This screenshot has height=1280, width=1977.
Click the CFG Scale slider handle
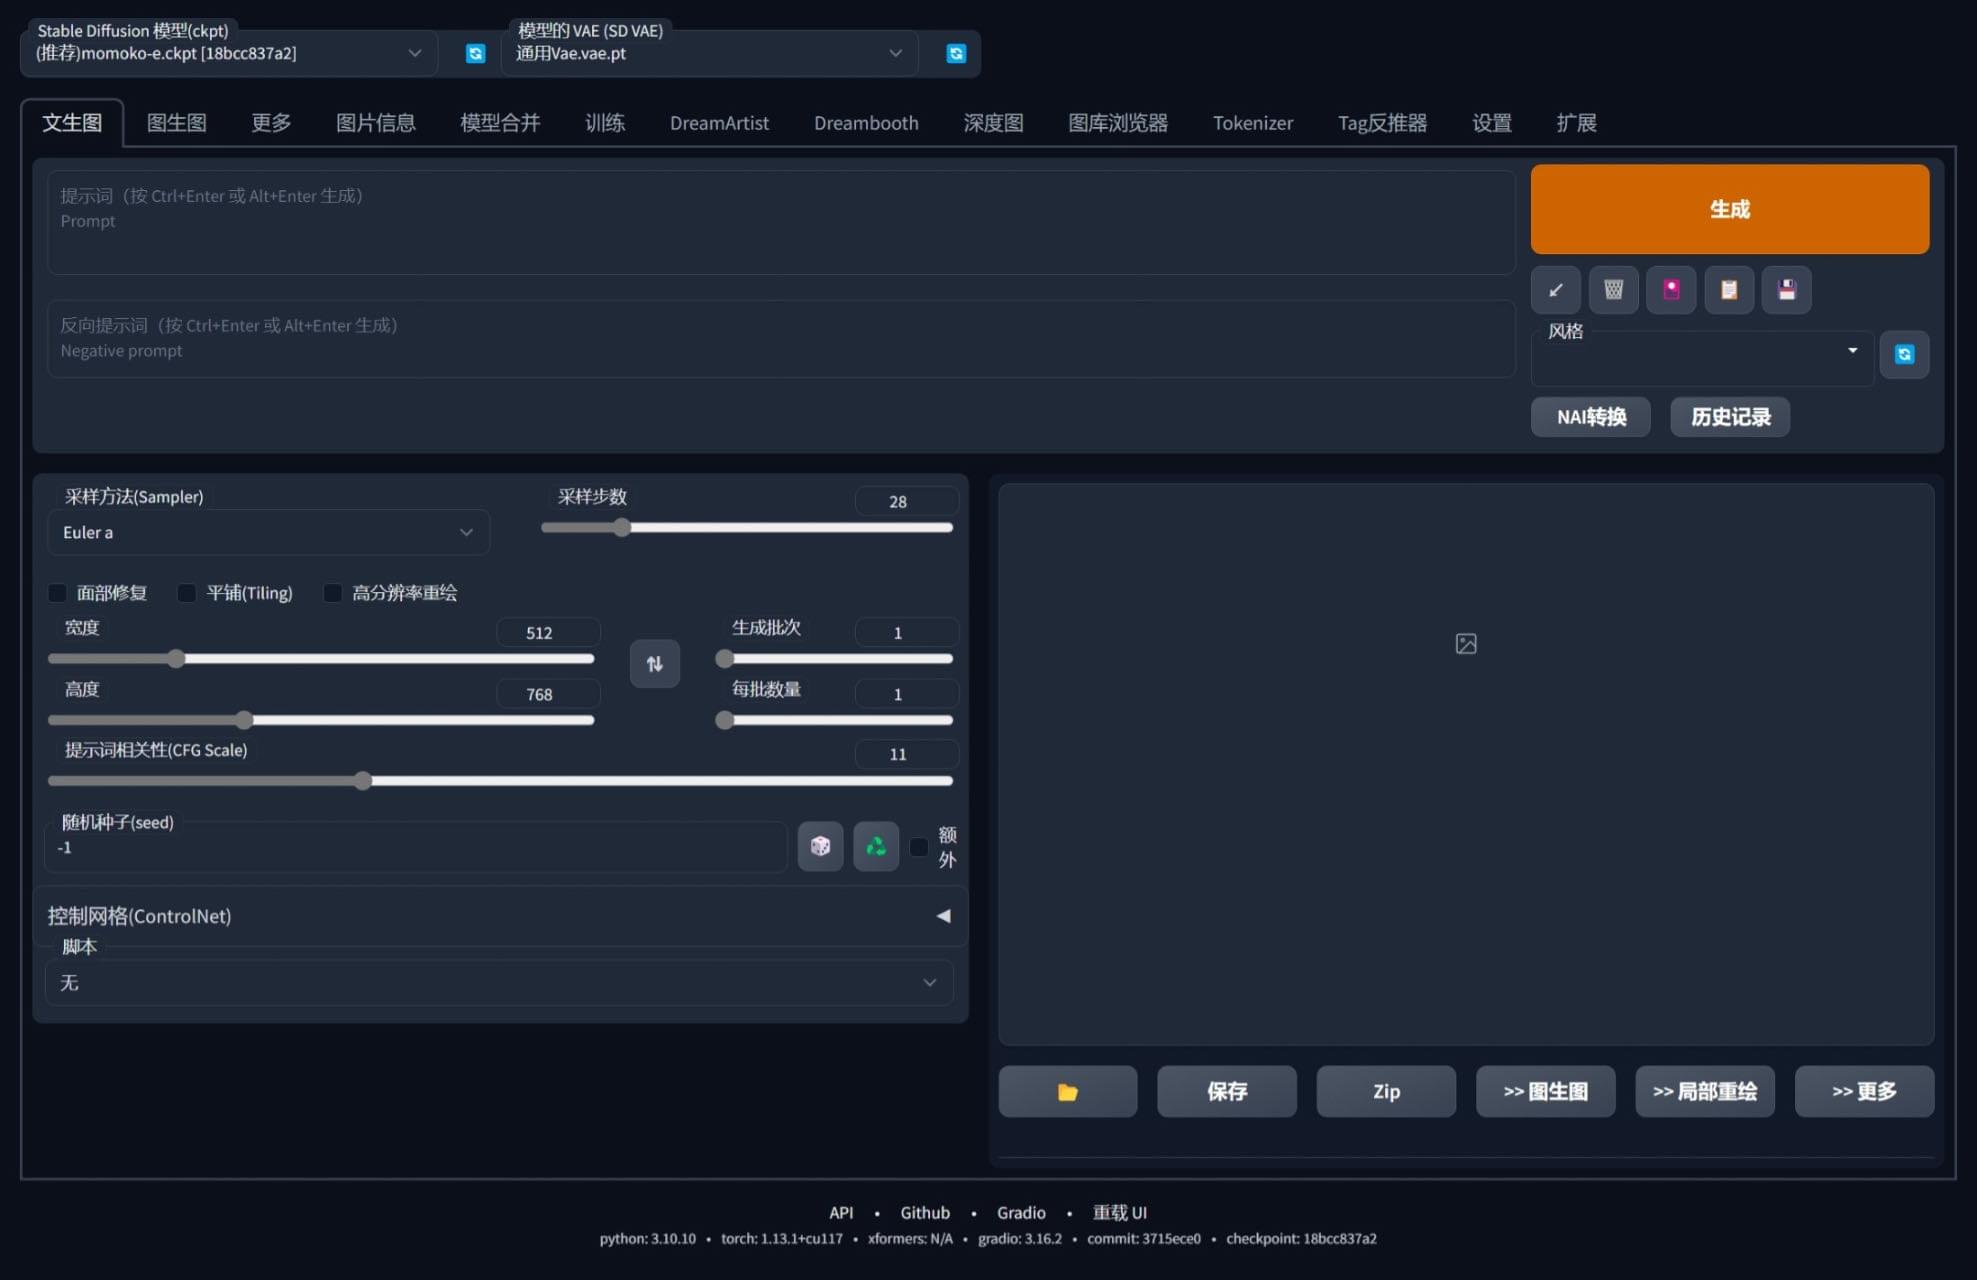363,781
